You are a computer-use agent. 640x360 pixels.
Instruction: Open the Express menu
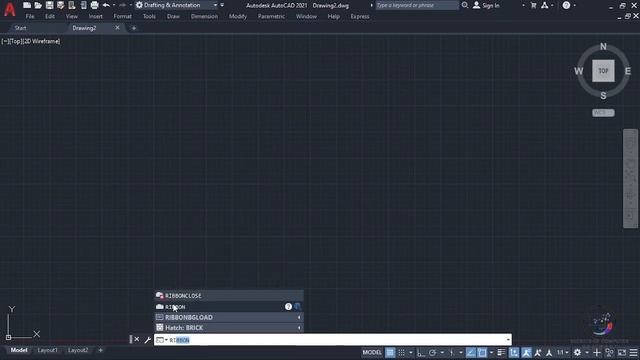pos(360,17)
